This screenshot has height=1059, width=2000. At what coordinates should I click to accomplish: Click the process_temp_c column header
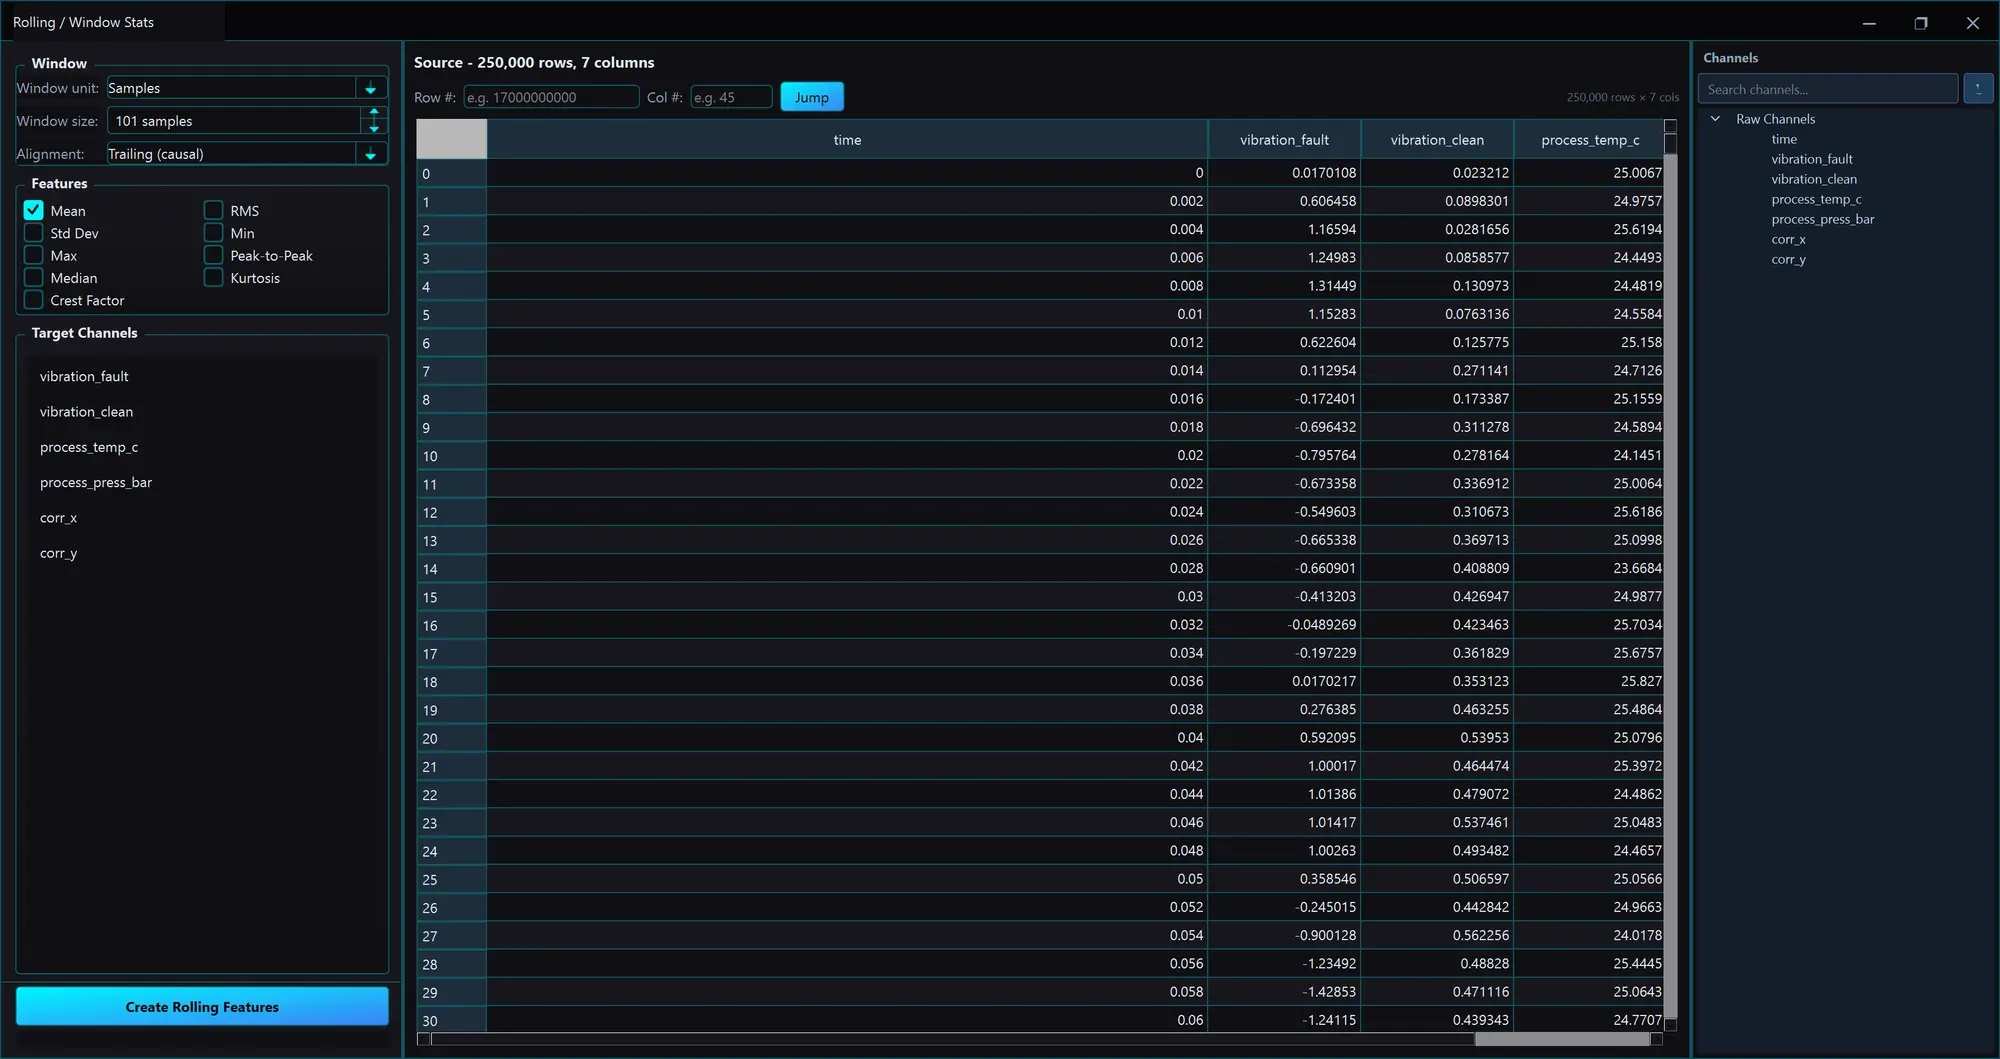pos(1590,140)
